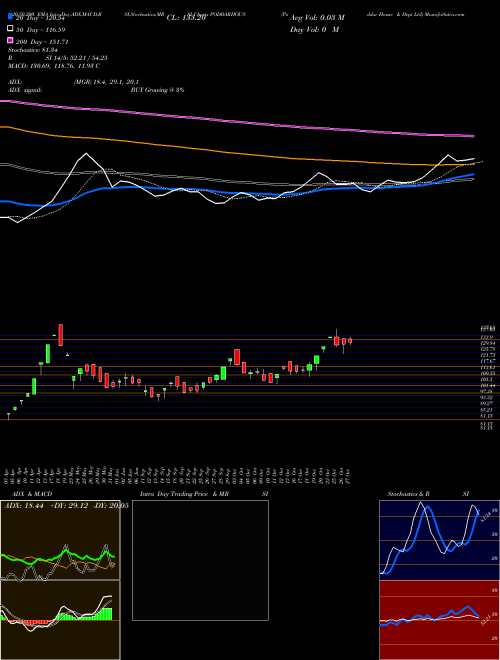The height and width of the screenshot is (660, 500).
Task: Open the blue Stochastics oscillator panel
Action: pos(439,540)
